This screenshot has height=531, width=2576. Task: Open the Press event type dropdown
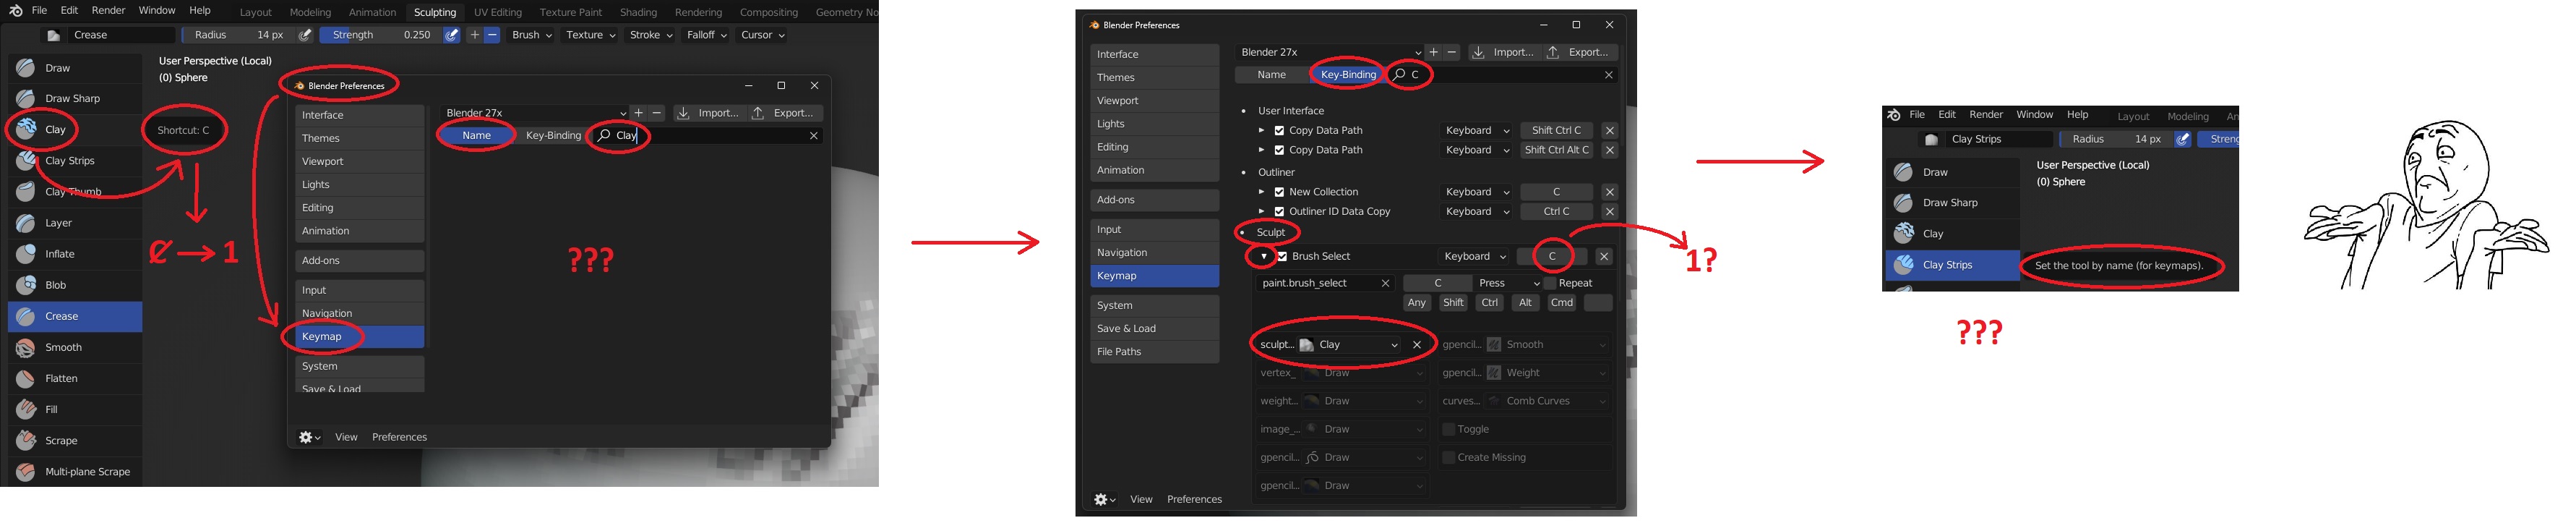pos(1508,284)
